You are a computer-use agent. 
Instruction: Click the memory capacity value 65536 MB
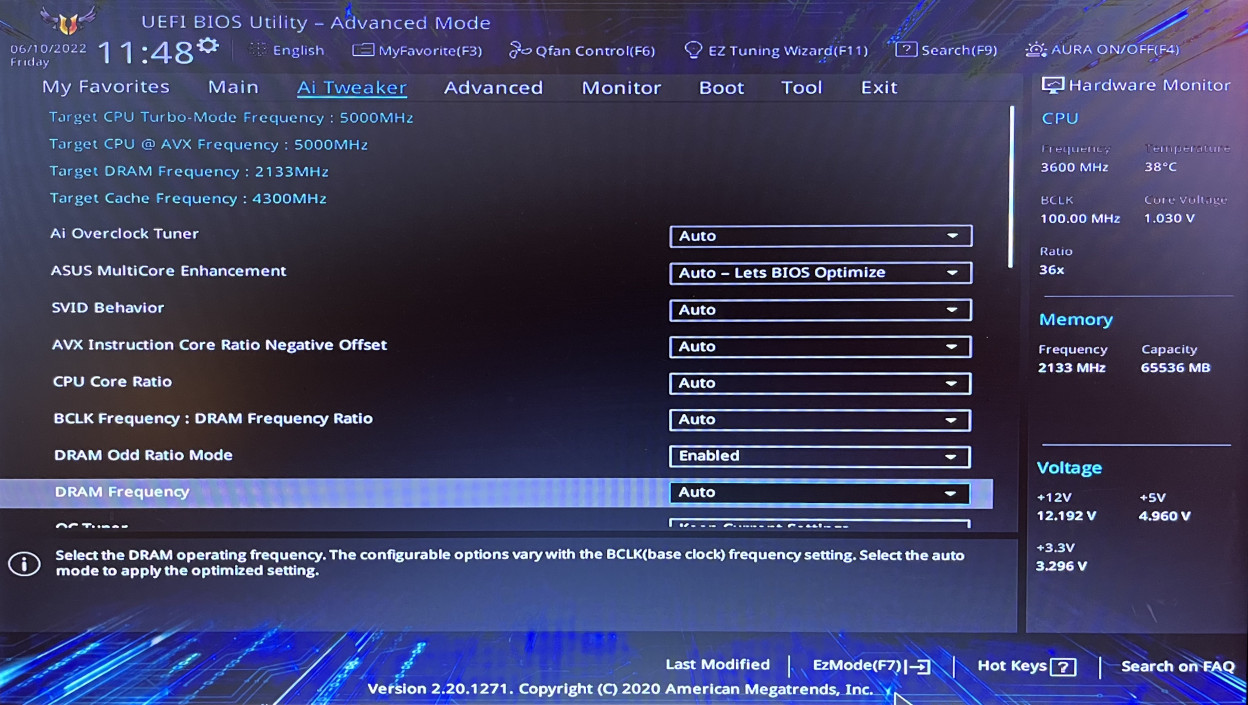tap(1176, 368)
